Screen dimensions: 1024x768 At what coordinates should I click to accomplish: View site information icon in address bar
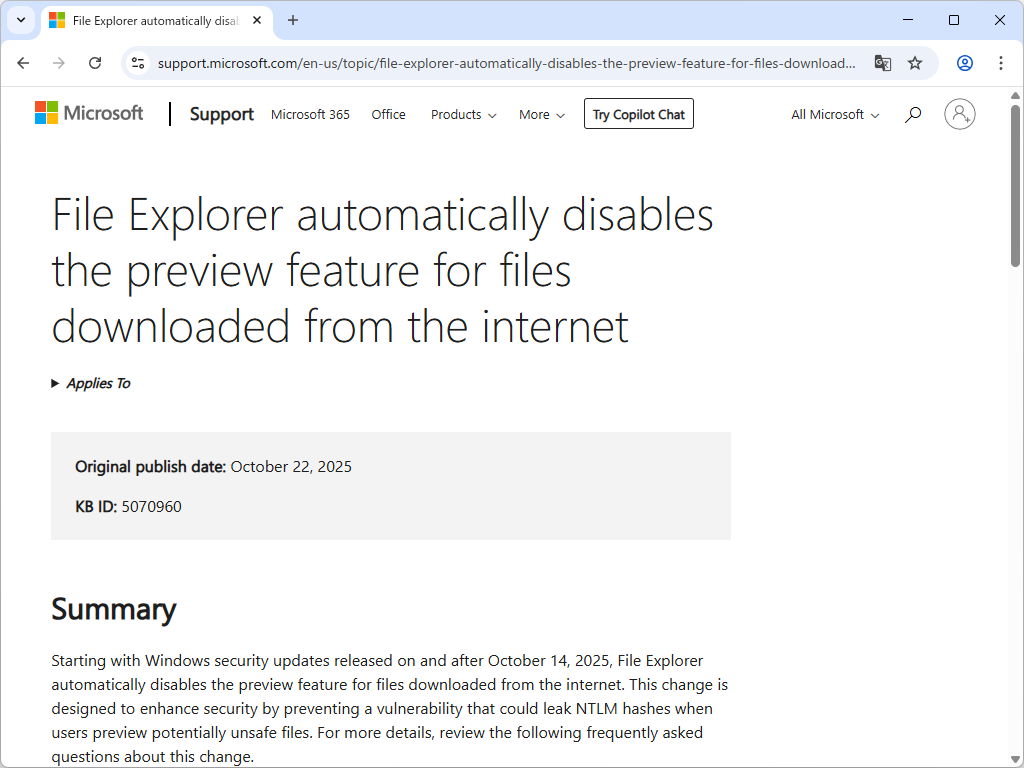138,63
